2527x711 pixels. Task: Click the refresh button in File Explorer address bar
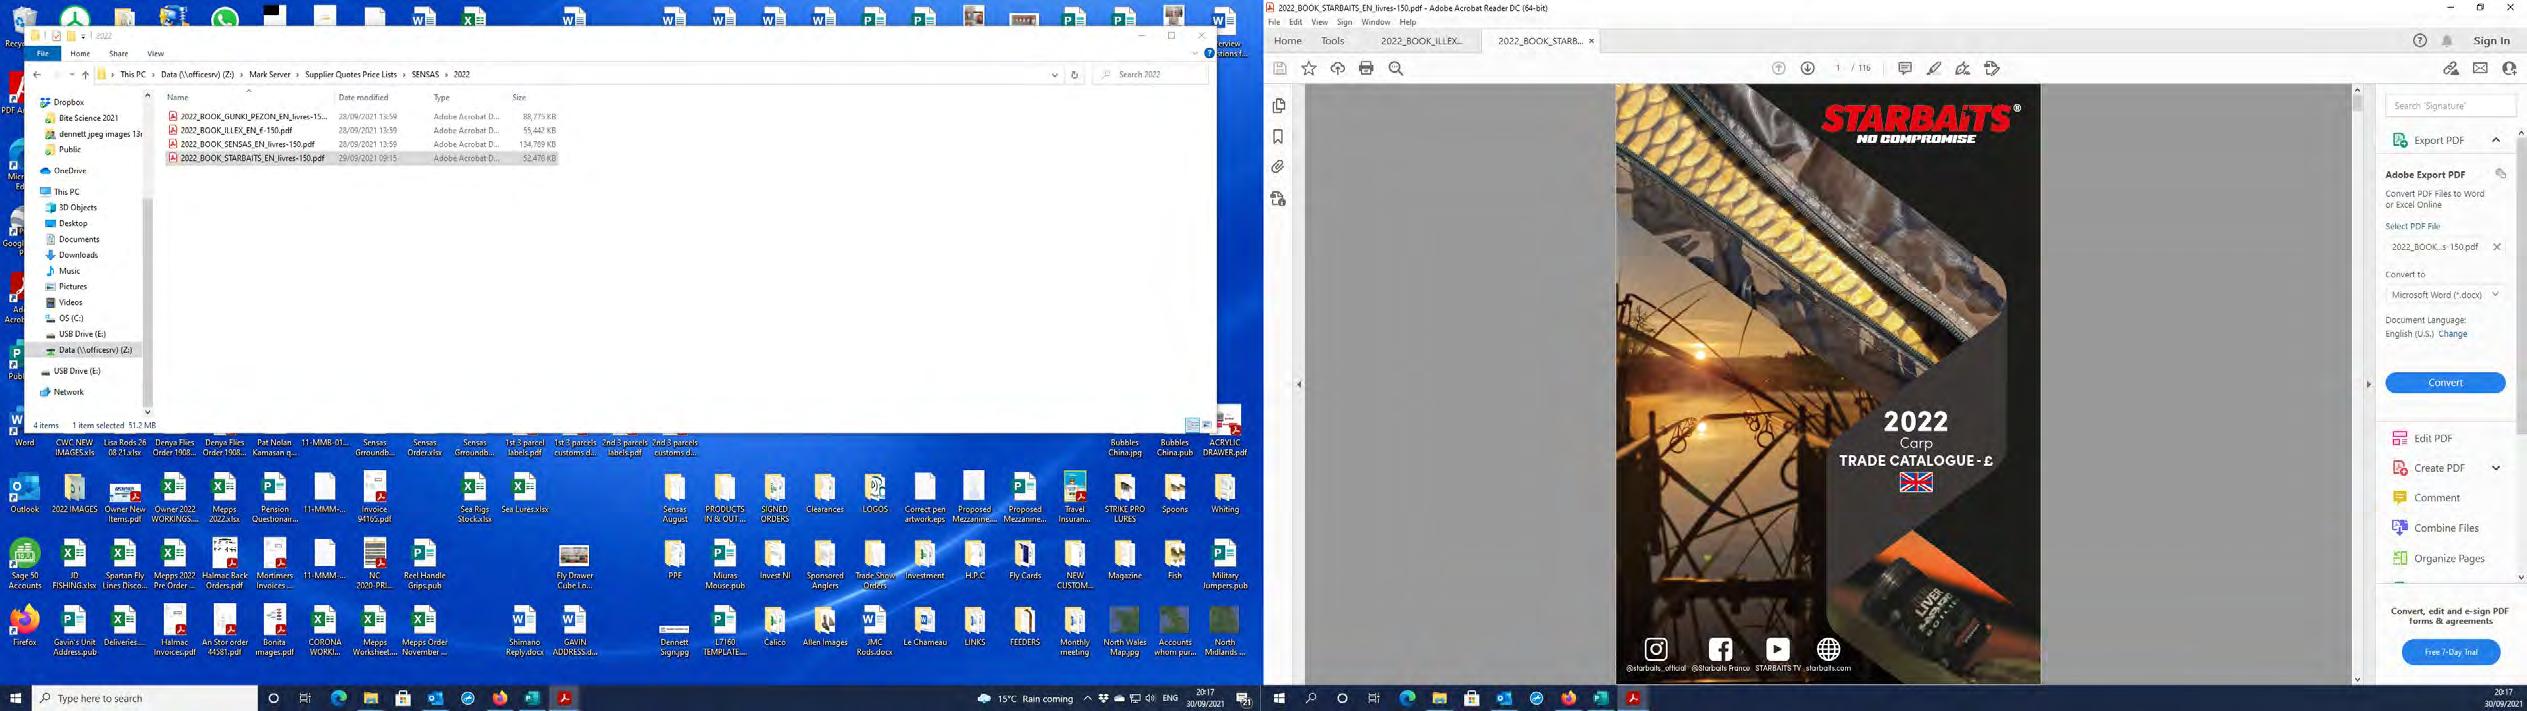tap(1075, 74)
